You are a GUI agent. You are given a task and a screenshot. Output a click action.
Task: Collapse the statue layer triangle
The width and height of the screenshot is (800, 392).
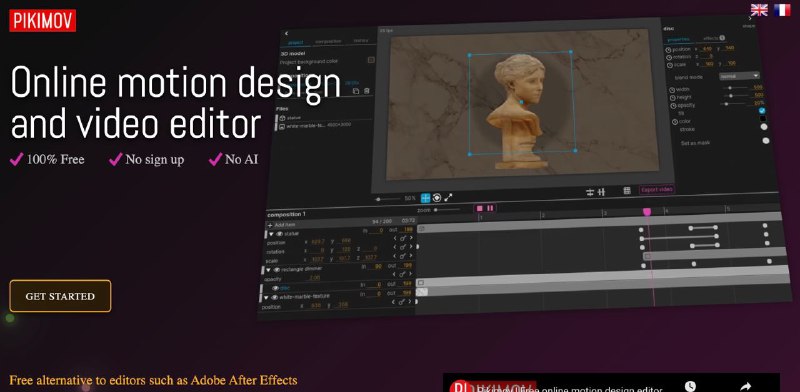click(271, 234)
